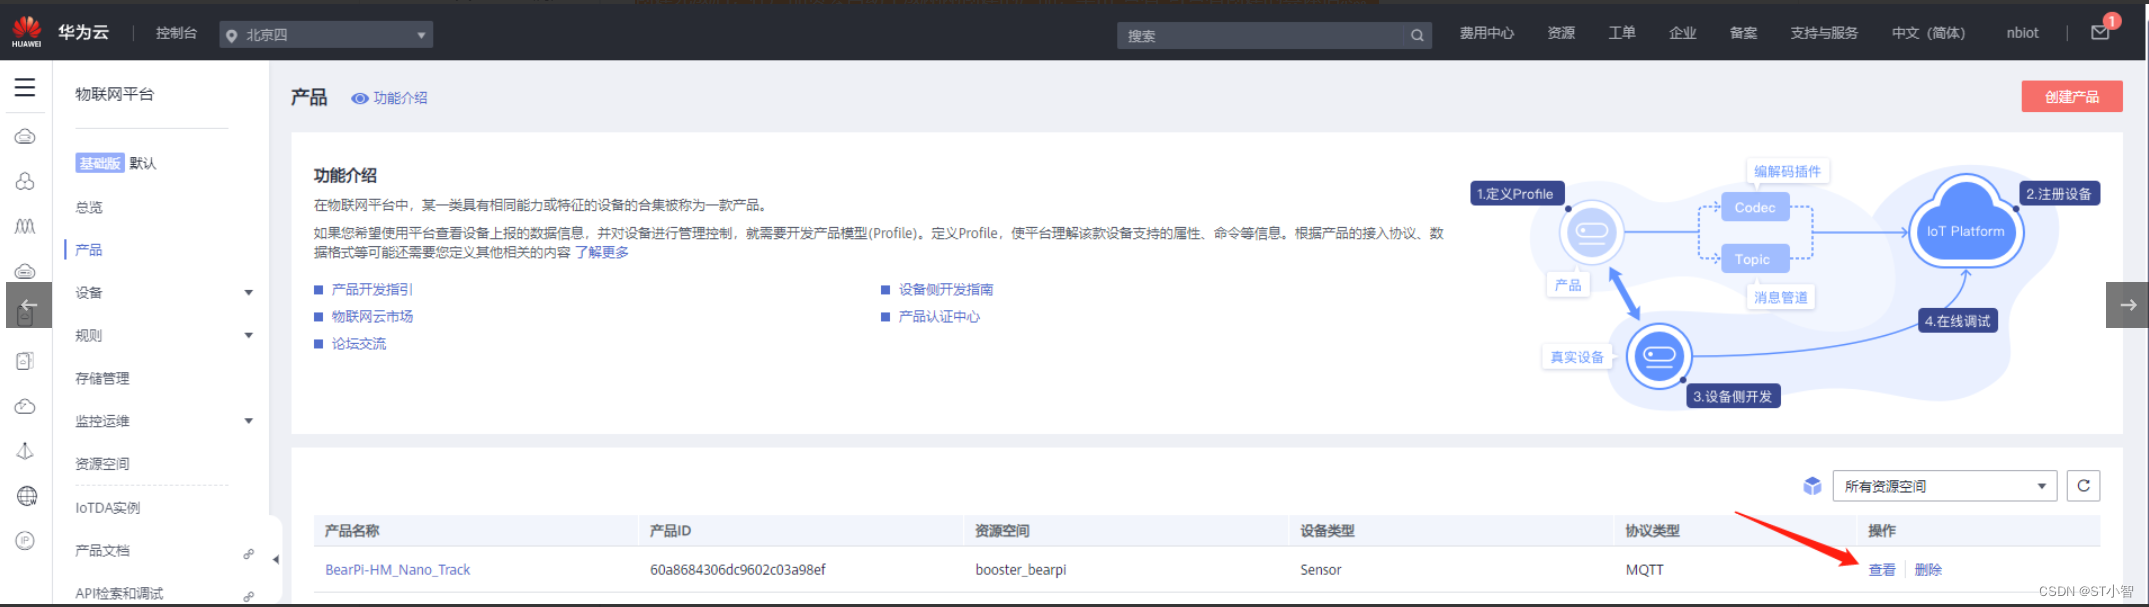Click the search magnifier icon
The image size is (2149, 607).
pyautogui.click(x=1417, y=36)
